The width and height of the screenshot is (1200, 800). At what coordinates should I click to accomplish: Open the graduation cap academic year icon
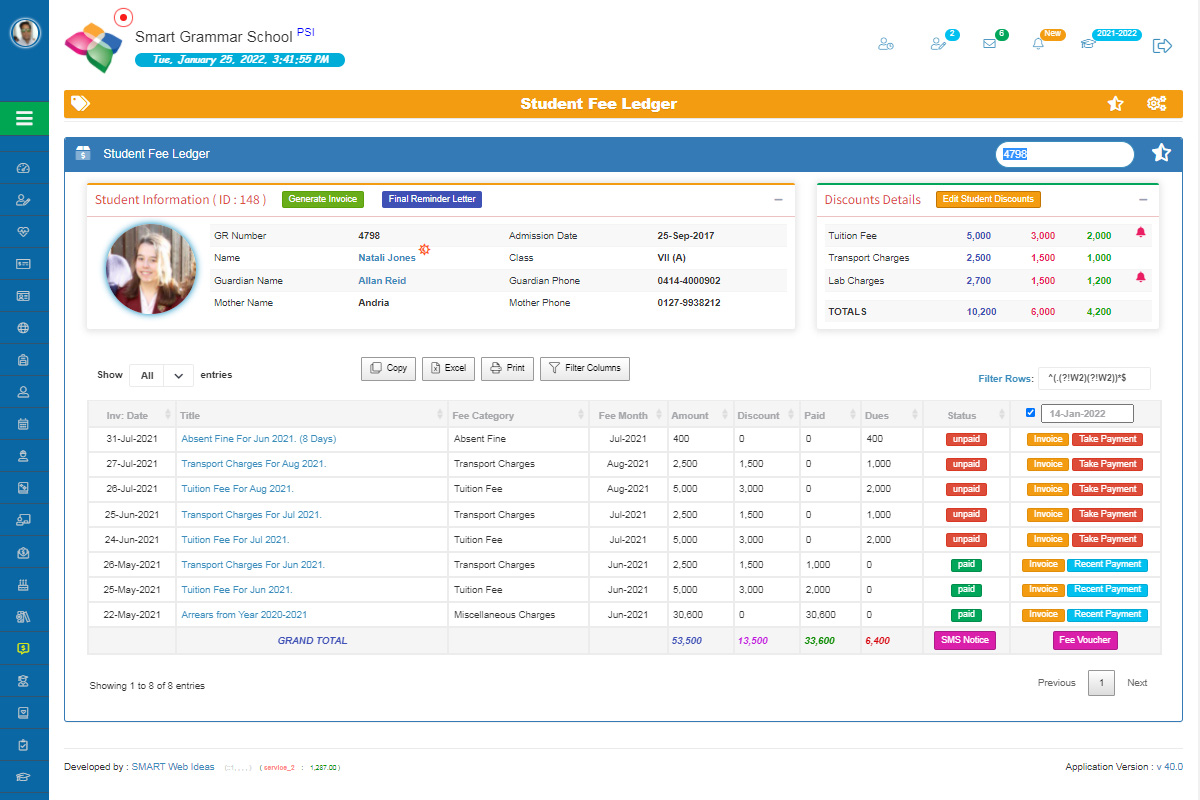[x=1088, y=44]
